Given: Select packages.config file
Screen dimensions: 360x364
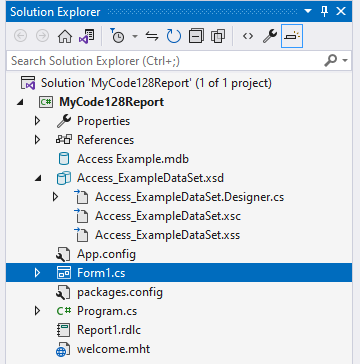Looking at the screenshot, I should (120, 292).
